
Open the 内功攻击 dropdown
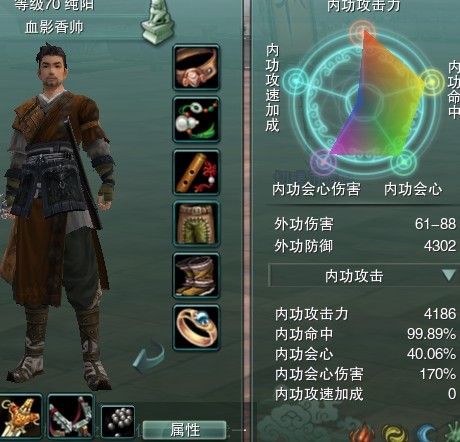click(364, 276)
